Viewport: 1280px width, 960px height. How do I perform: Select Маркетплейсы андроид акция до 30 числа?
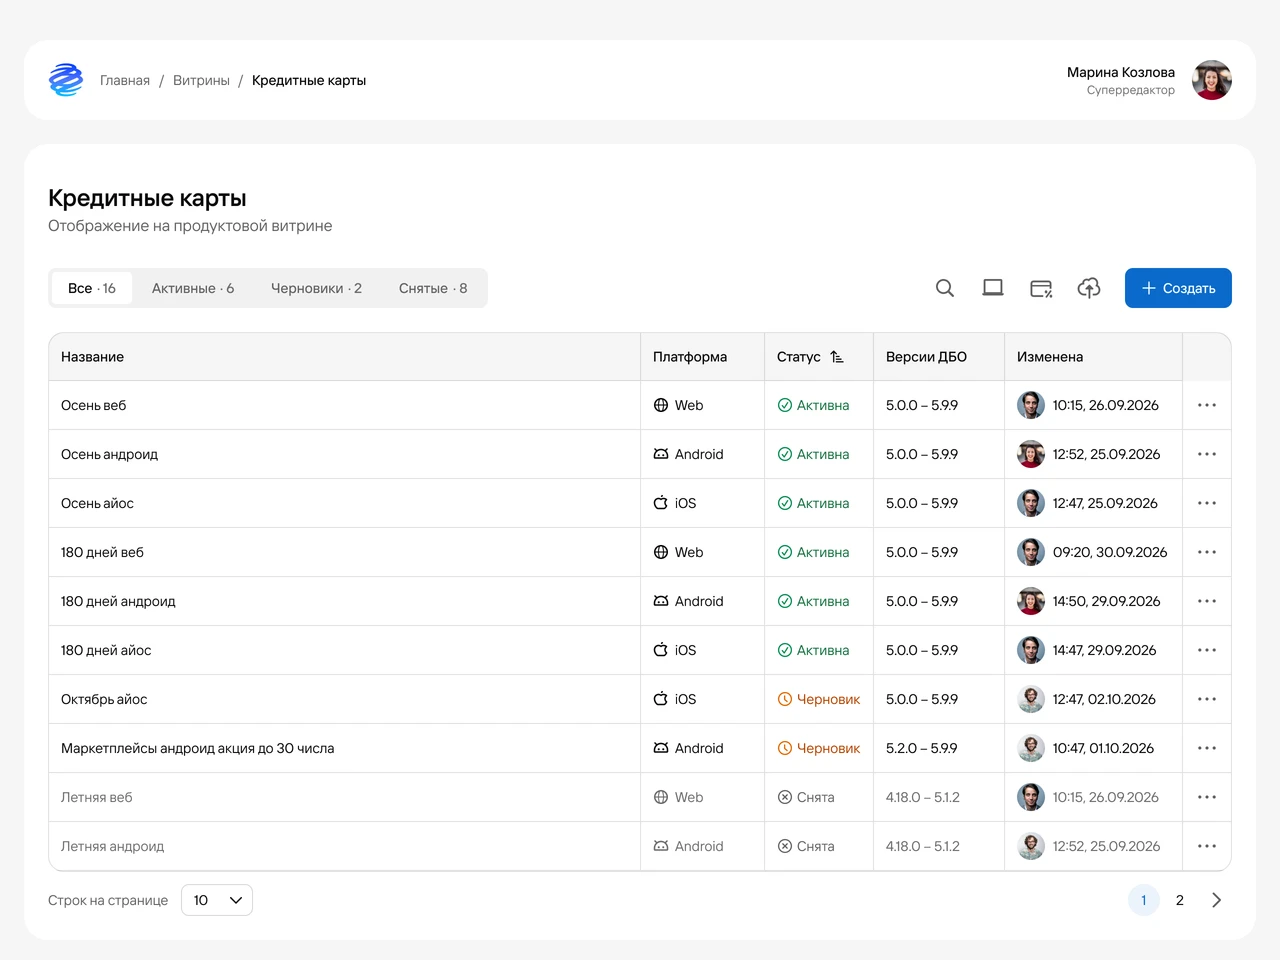click(198, 748)
